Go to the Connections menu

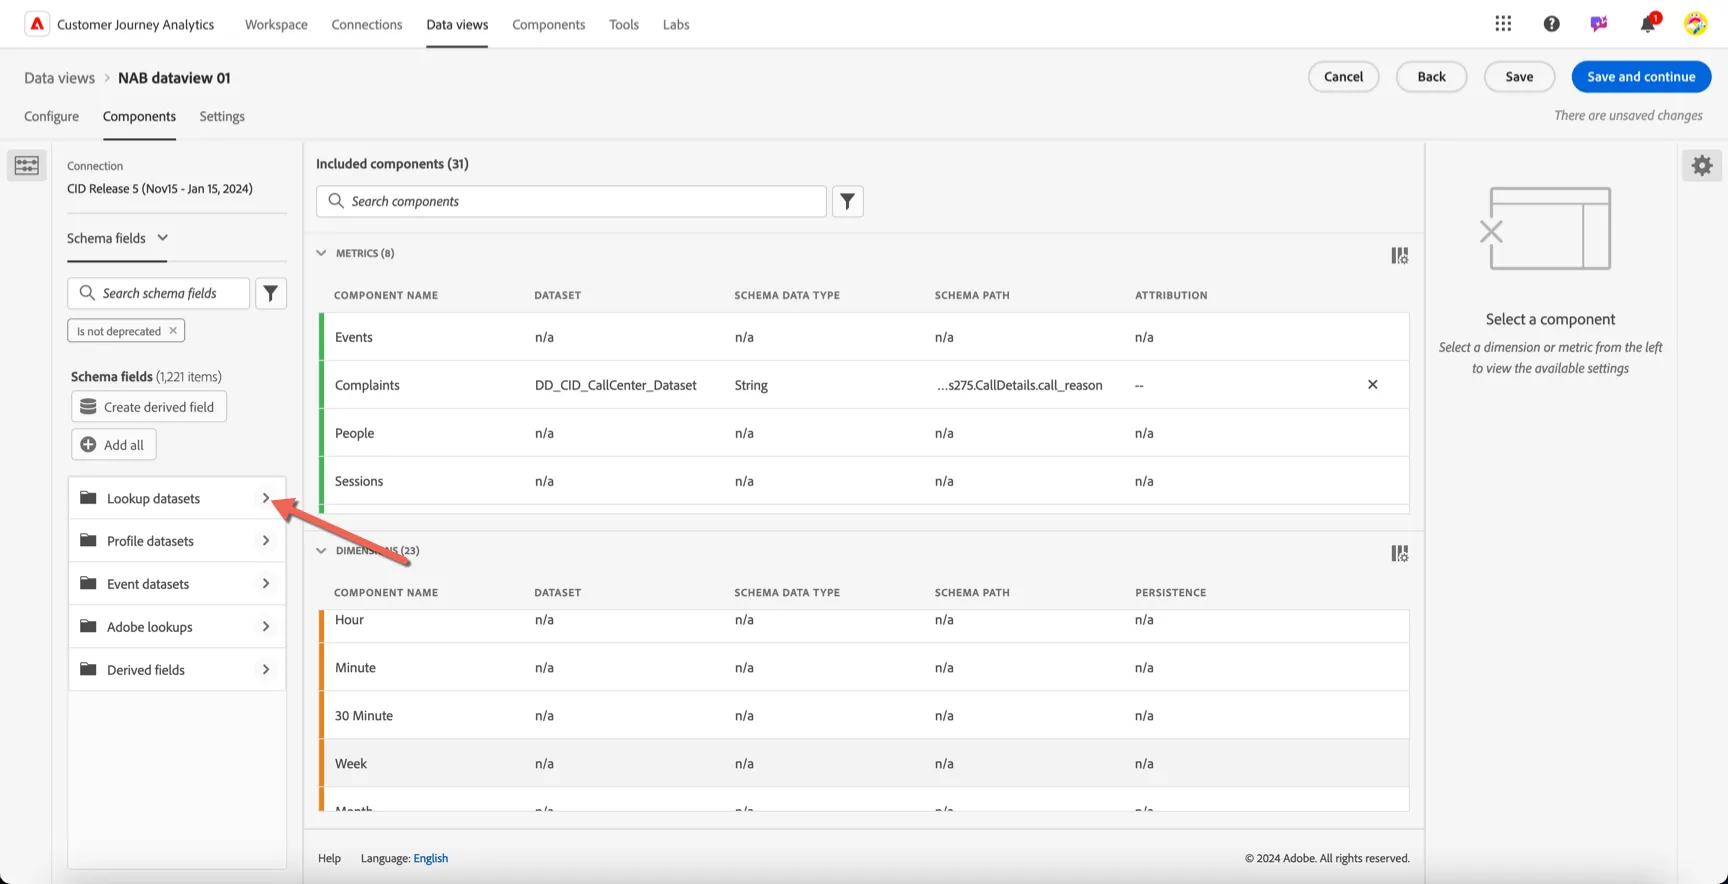click(x=367, y=24)
